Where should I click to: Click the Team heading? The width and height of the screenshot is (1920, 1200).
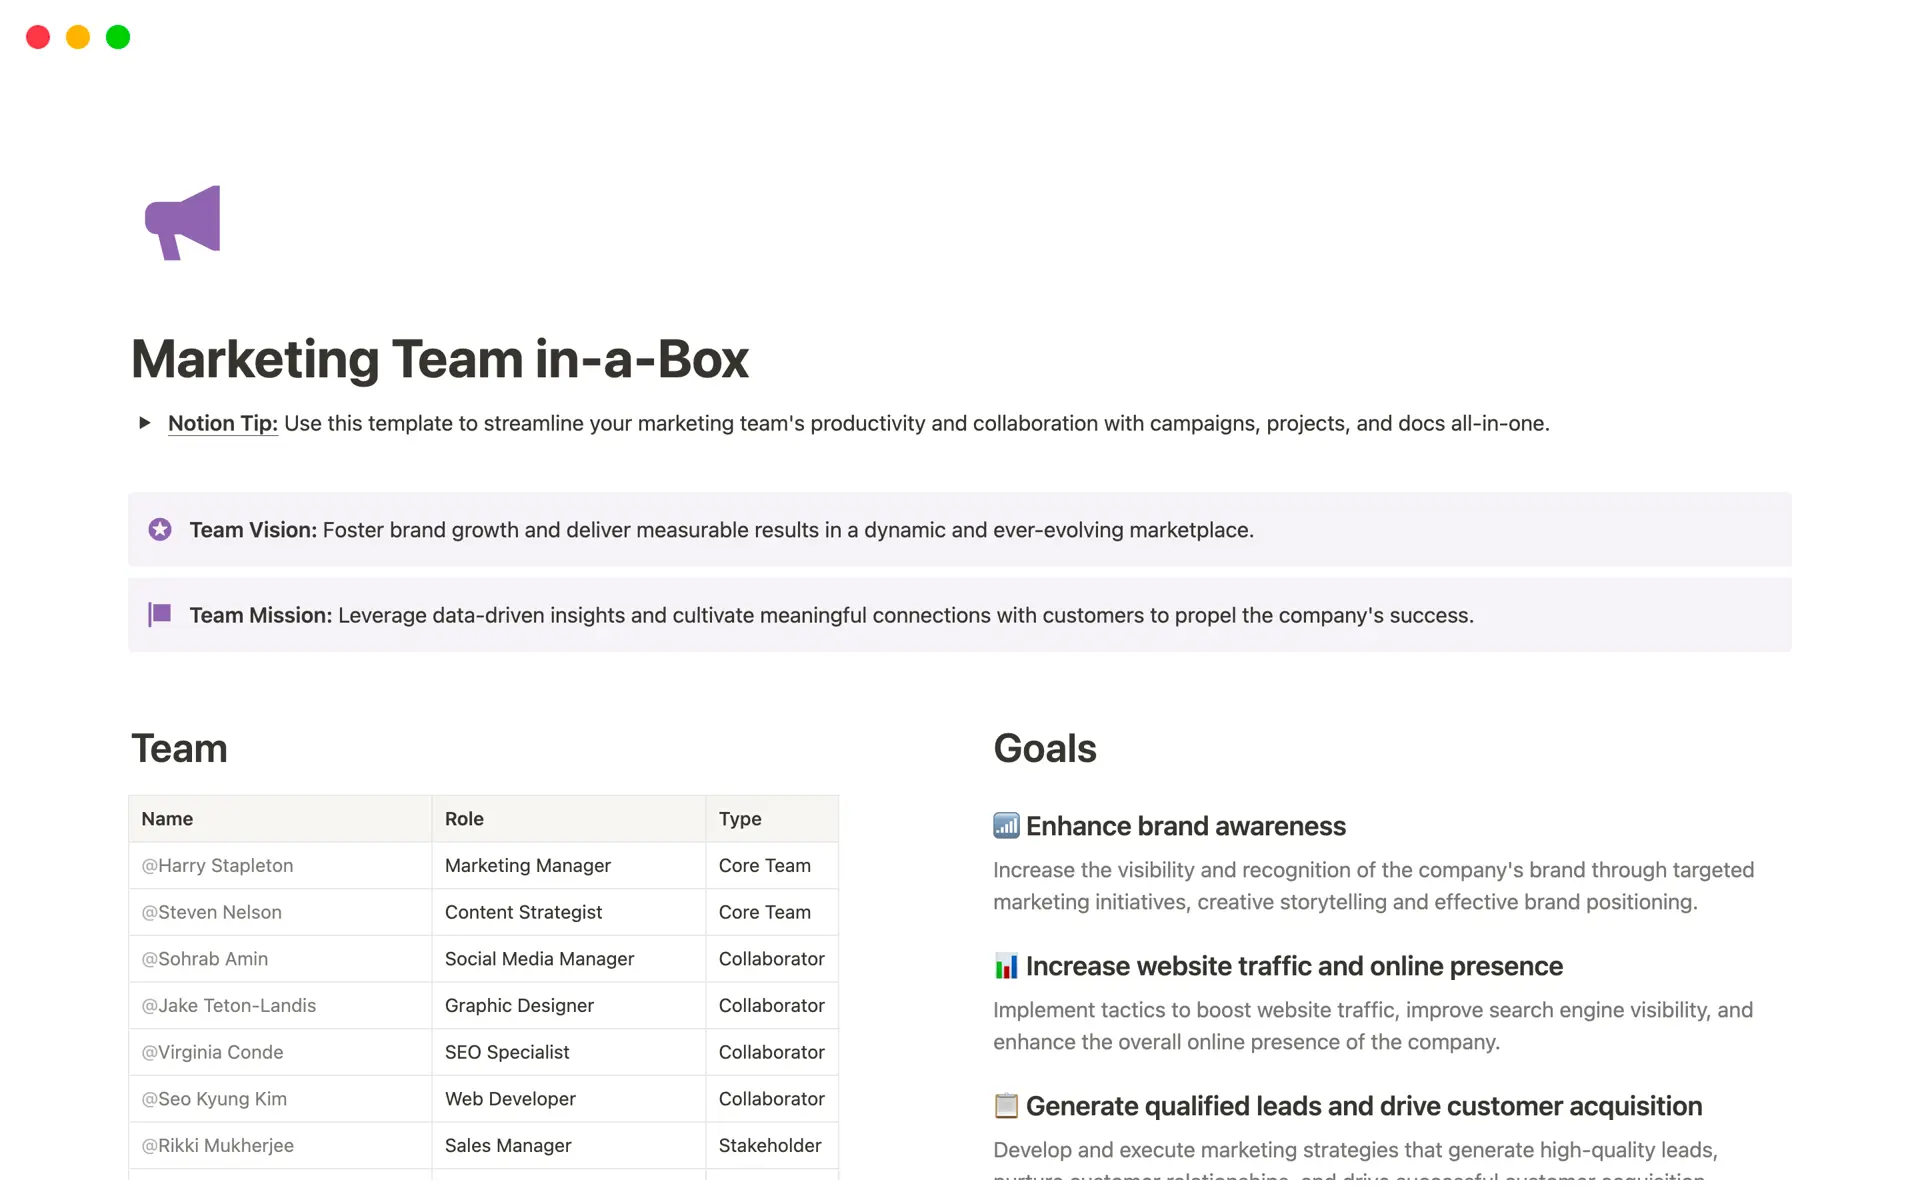pos(180,749)
